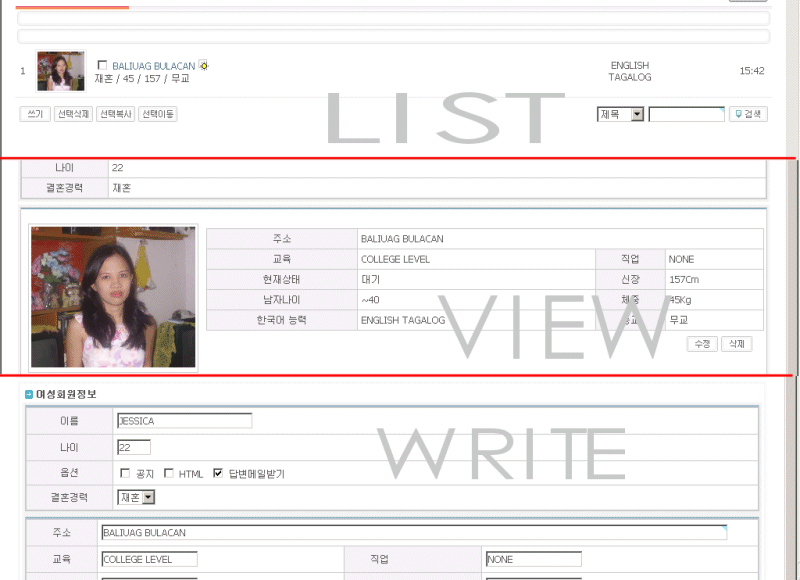Click the 선택복사 button
The image size is (800, 580).
[x=116, y=114]
